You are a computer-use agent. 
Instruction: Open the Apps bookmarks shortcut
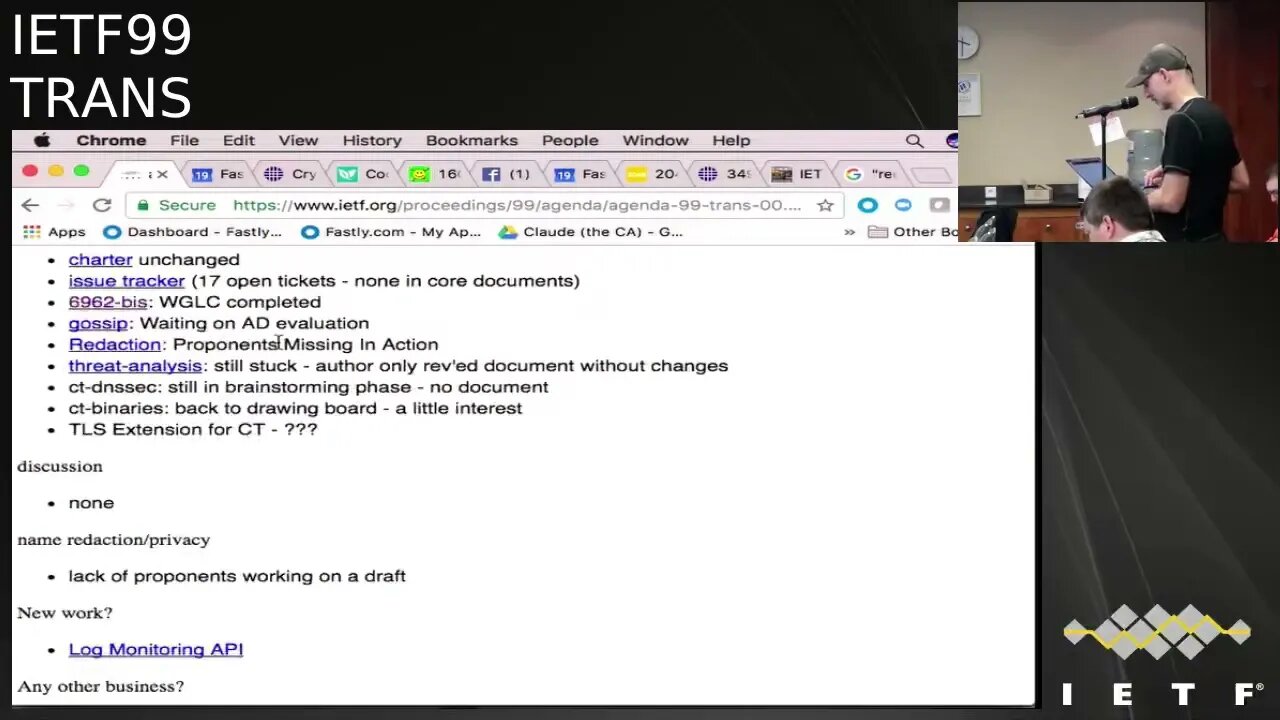tap(54, 232)
